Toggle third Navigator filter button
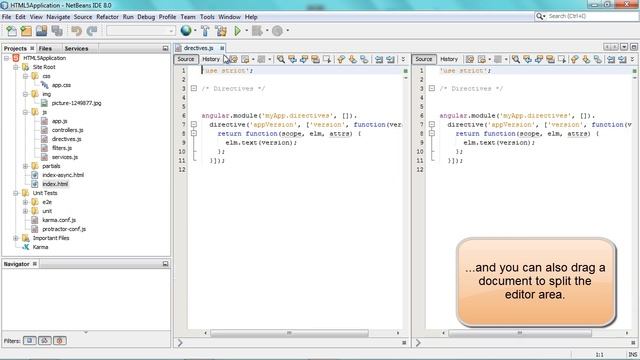Image resolution: width=640 pixels, height=360 pixels. 60,340
